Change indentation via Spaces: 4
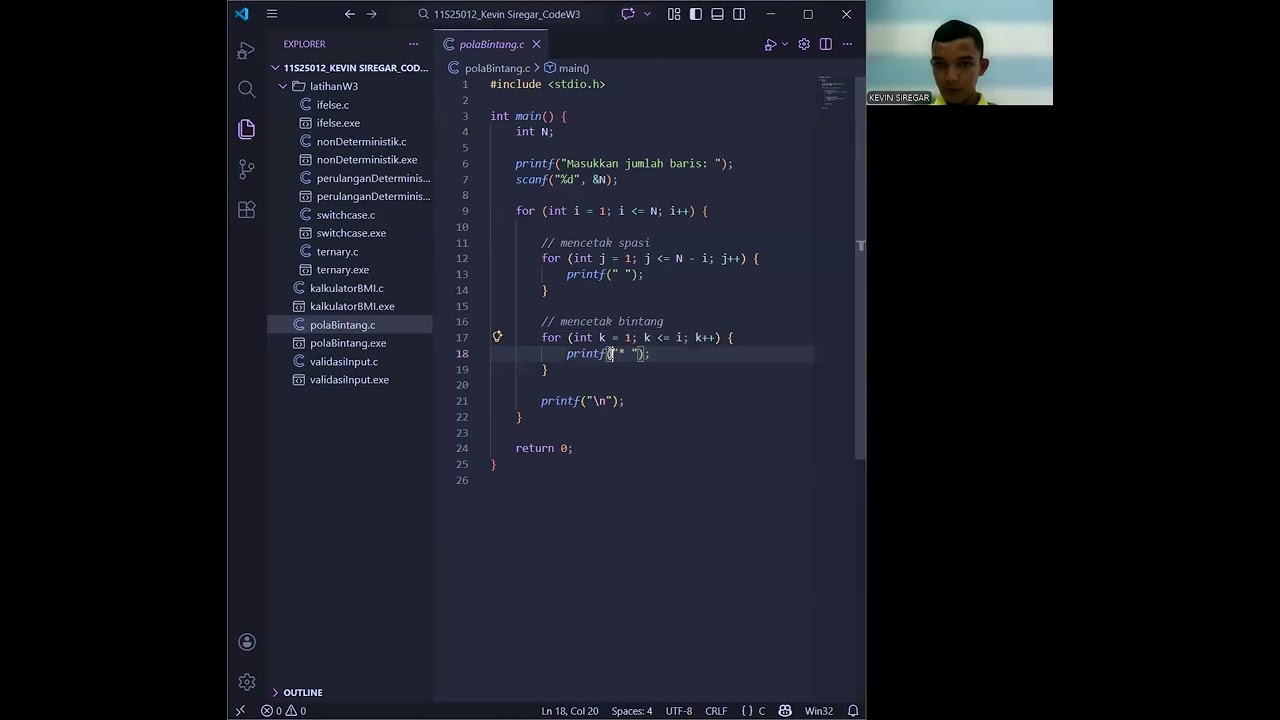1280x720 pixels. click(632, 711)
